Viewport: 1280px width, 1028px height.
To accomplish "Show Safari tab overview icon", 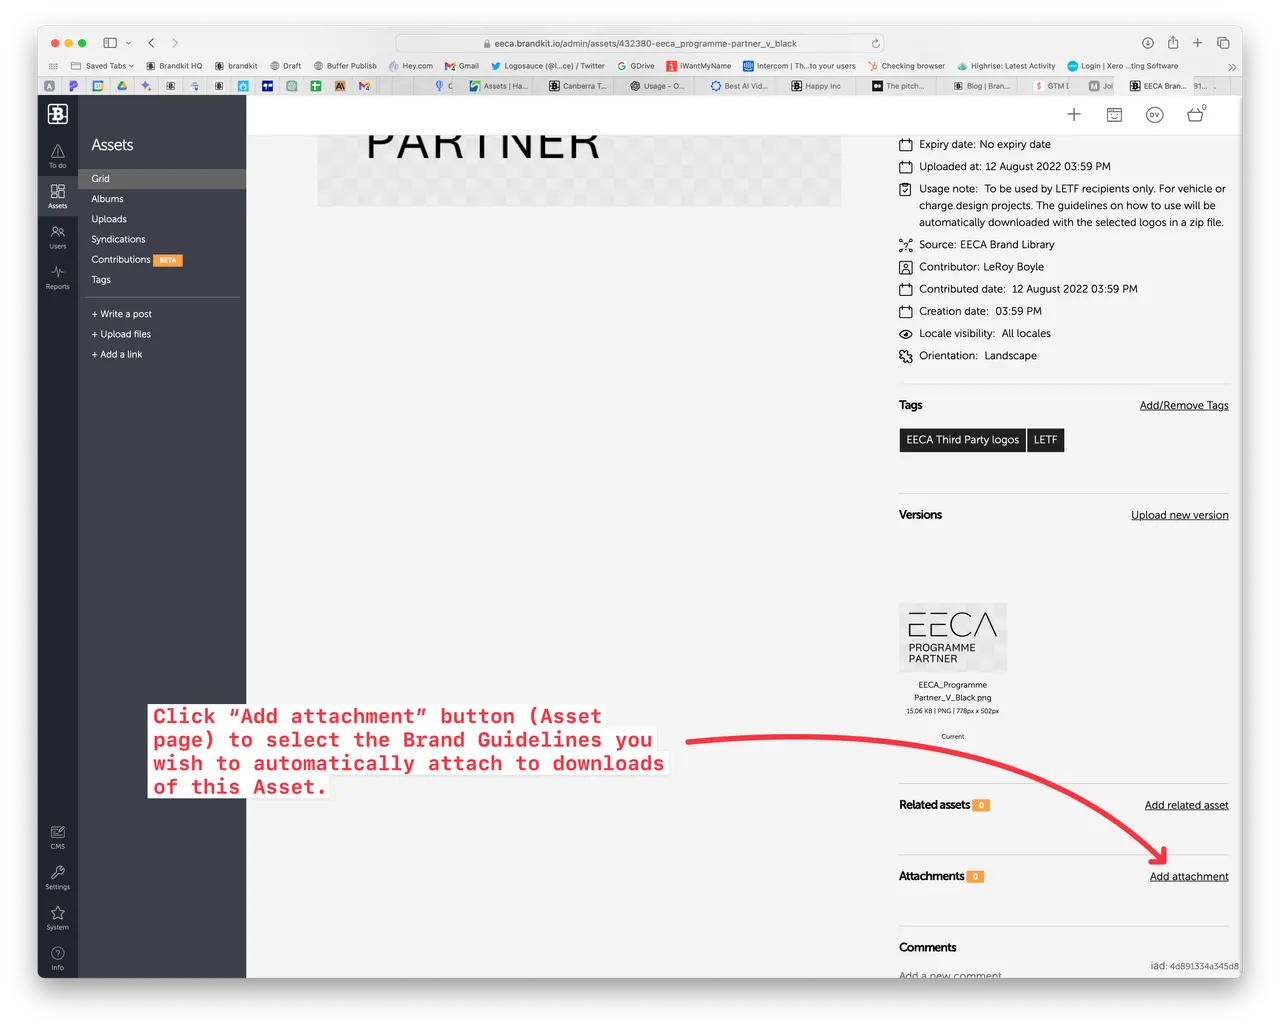I will (x=1223, y=43).
